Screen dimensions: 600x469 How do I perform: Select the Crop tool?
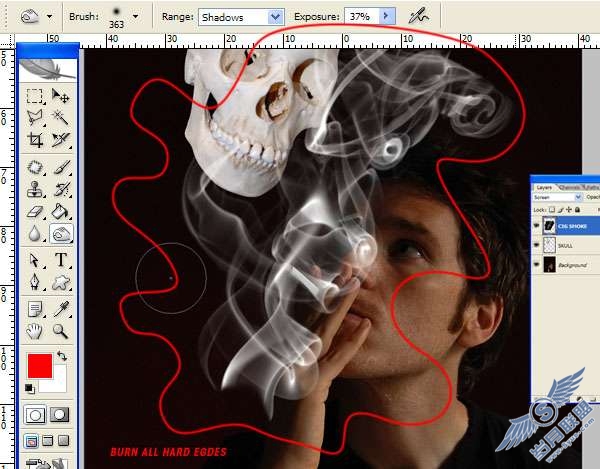[x=35, y=140]
